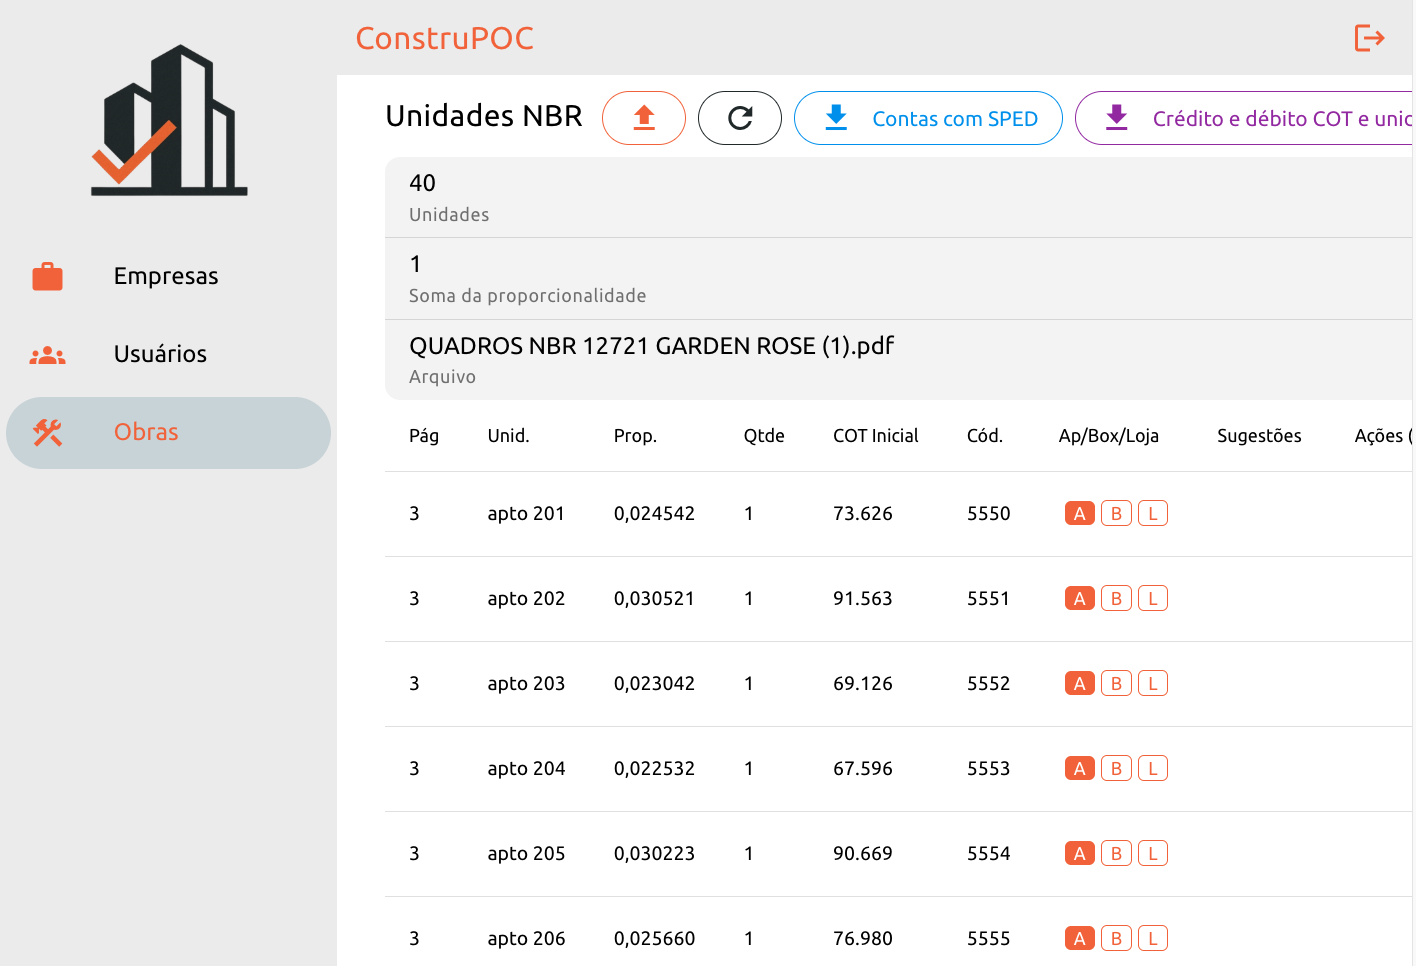Click the COT Inicial column header
The image size is (1416, 966).
876,436
